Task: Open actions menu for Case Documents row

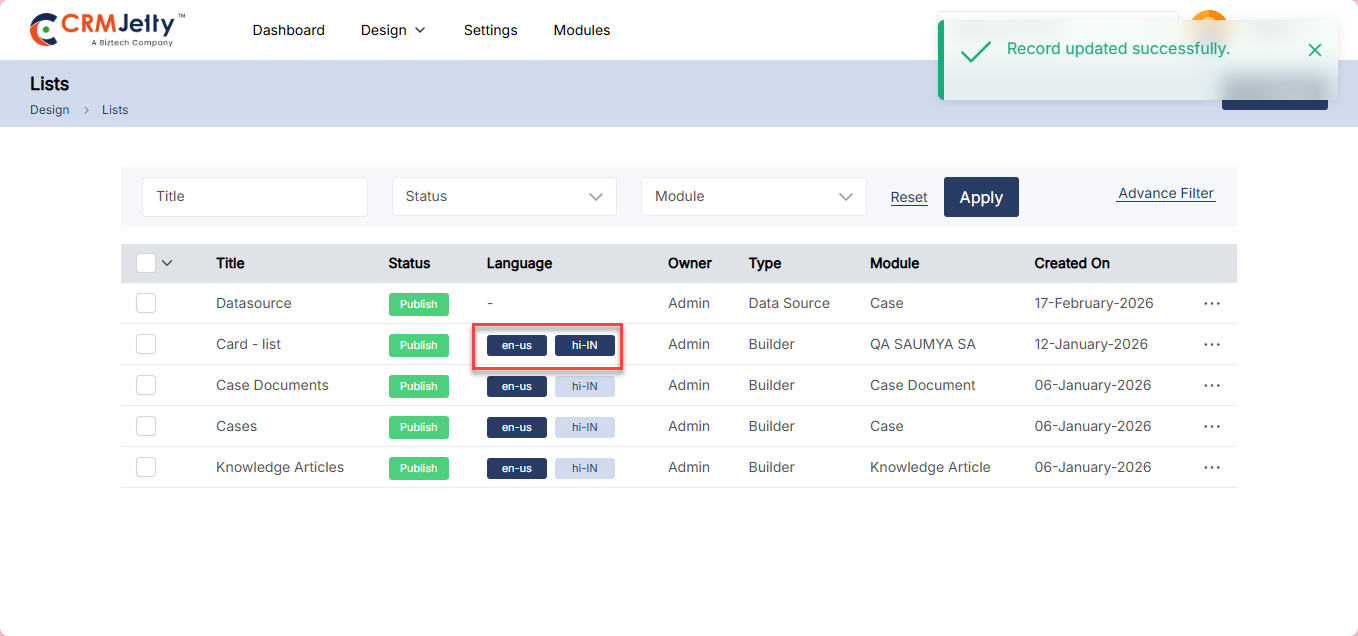Action: pos(1211,385)
